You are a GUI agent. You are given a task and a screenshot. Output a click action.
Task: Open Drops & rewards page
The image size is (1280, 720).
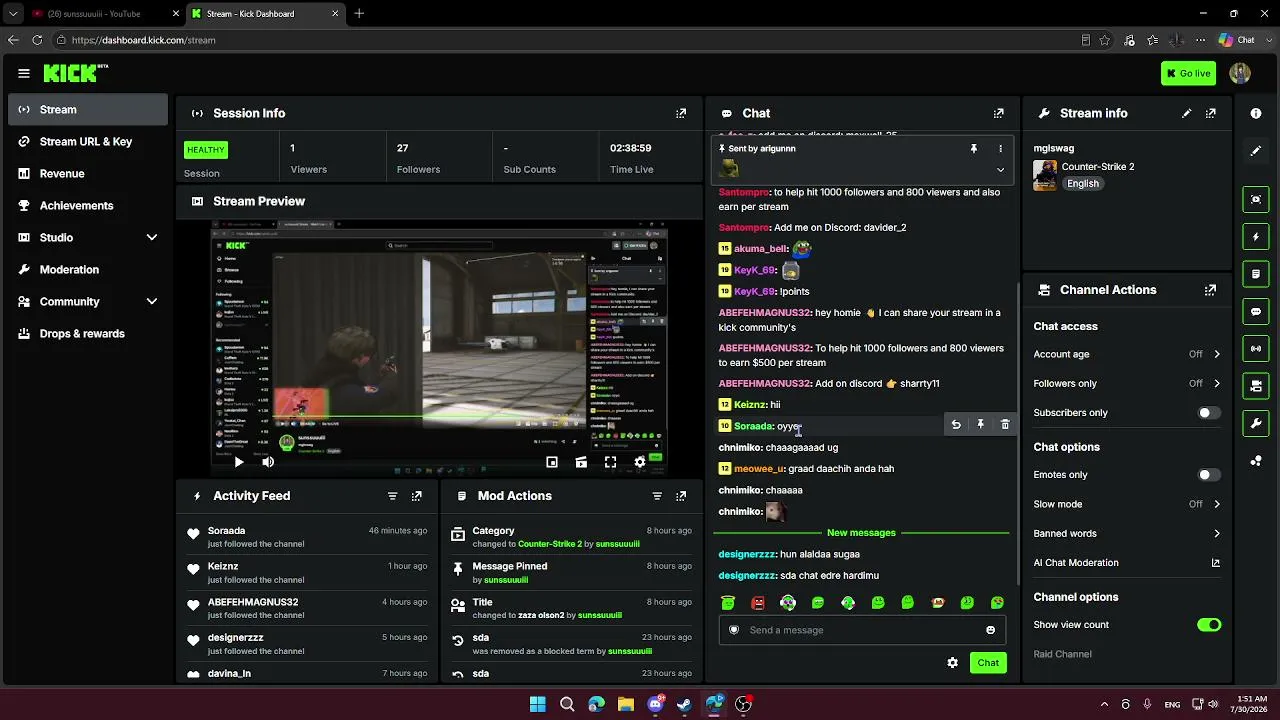point(87,334)
